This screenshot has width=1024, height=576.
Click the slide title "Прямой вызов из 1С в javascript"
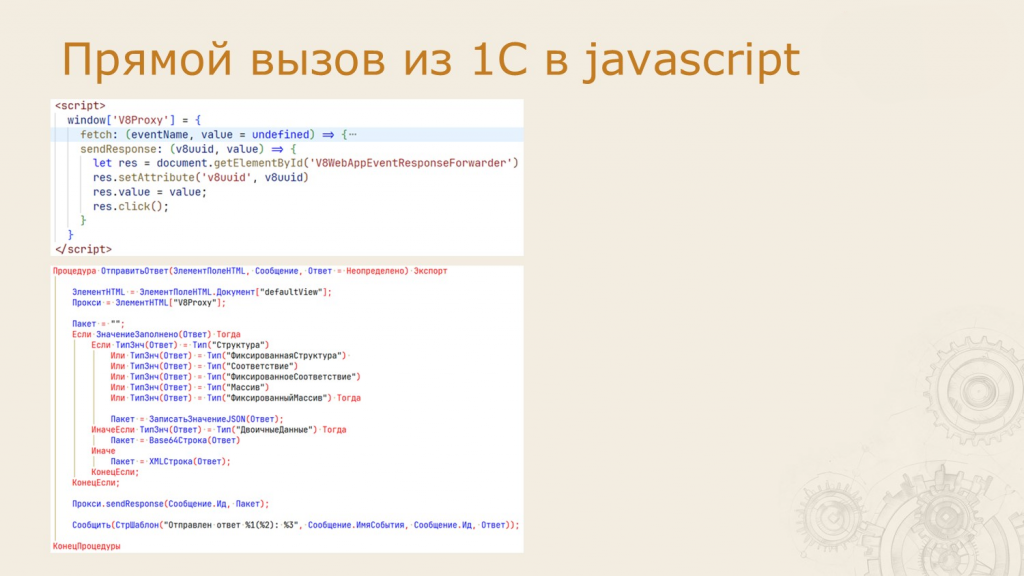[431, 60]
